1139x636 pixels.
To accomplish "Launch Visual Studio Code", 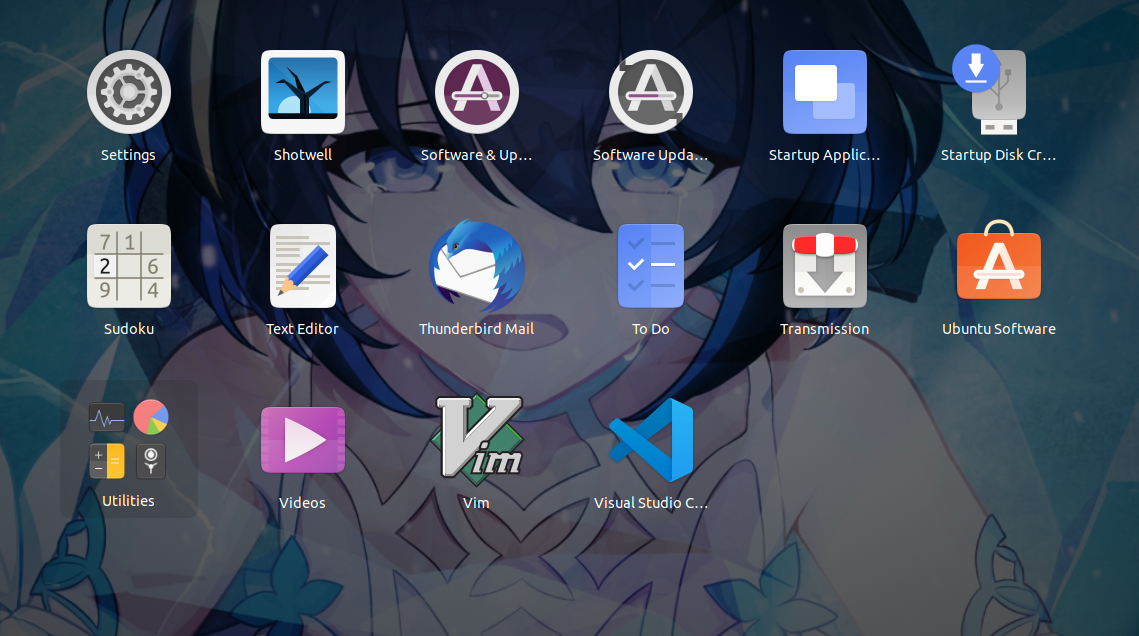I will [650, 439].
